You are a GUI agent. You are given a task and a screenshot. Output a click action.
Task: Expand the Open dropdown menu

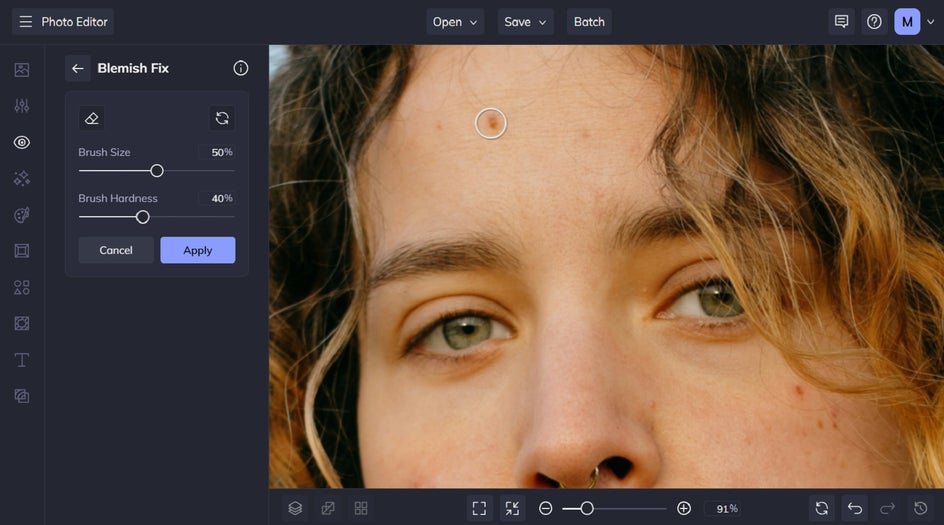[x=455, y=22]
